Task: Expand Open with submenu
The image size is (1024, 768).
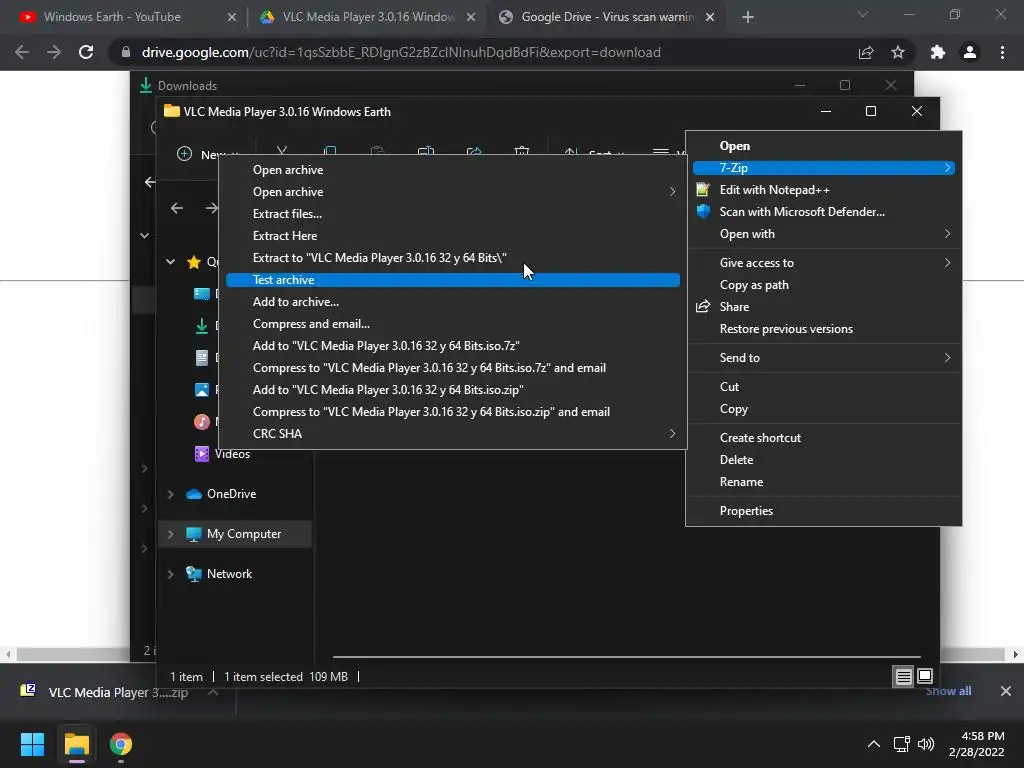Action: pyautogui.click(x=824, y=234)
